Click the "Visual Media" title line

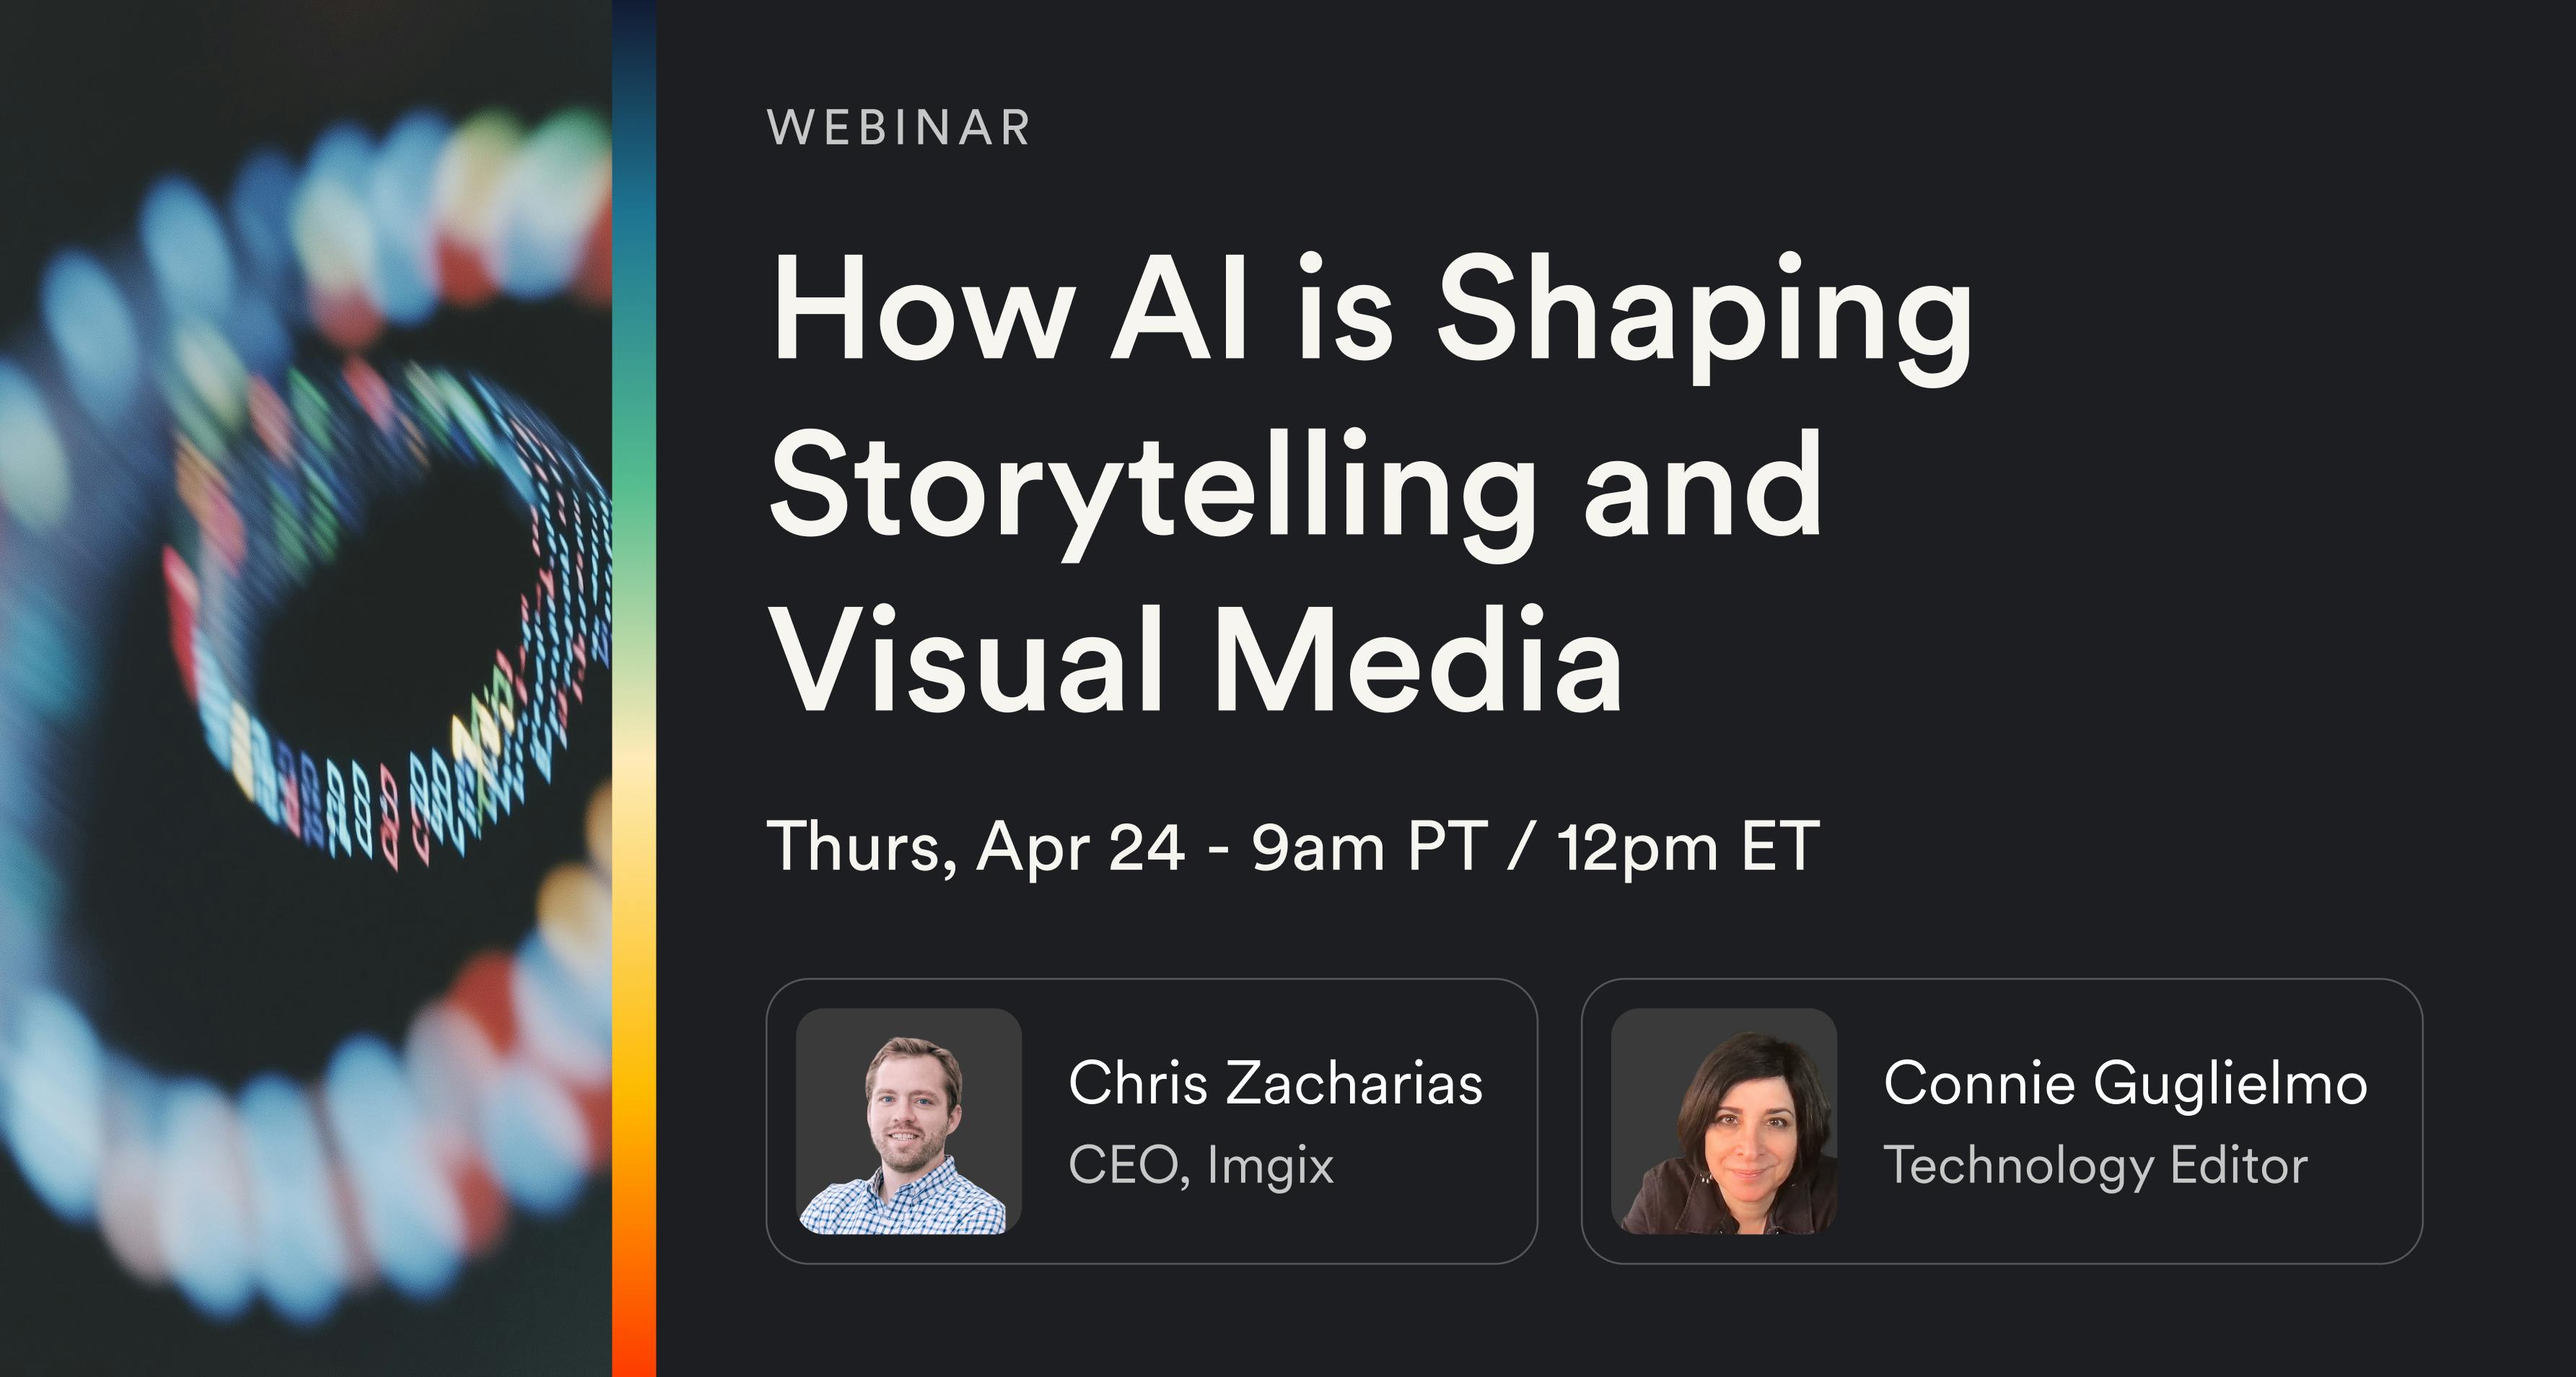1195,662
